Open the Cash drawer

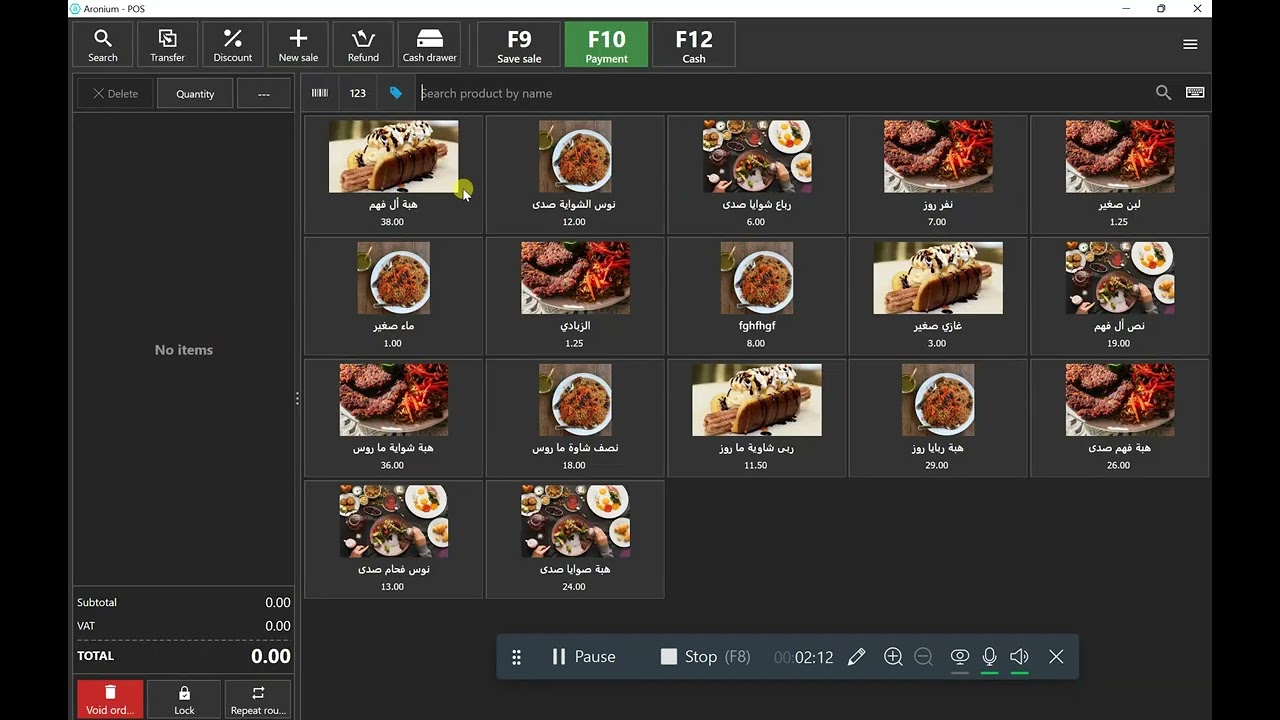(x=429, y=45)
